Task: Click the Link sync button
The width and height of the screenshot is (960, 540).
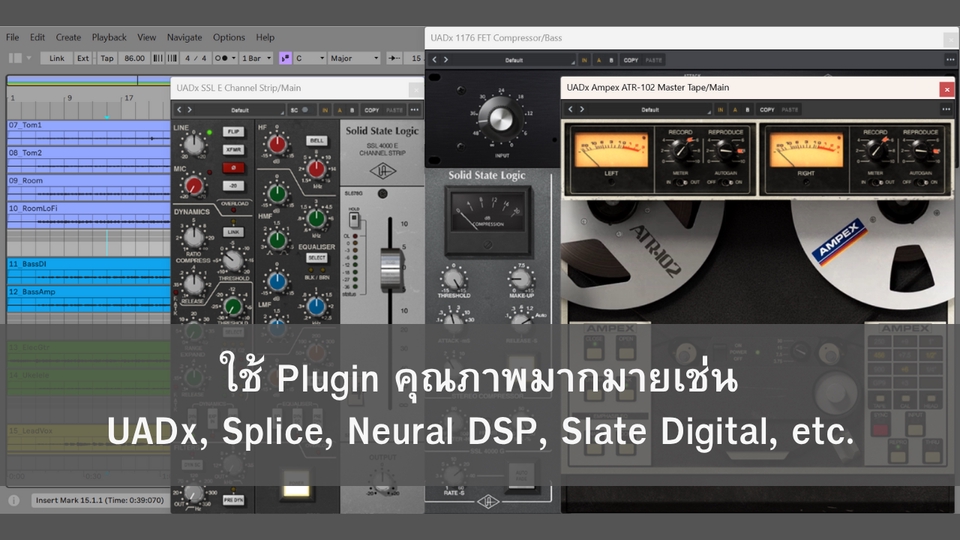Action: (x=56, y=58)
